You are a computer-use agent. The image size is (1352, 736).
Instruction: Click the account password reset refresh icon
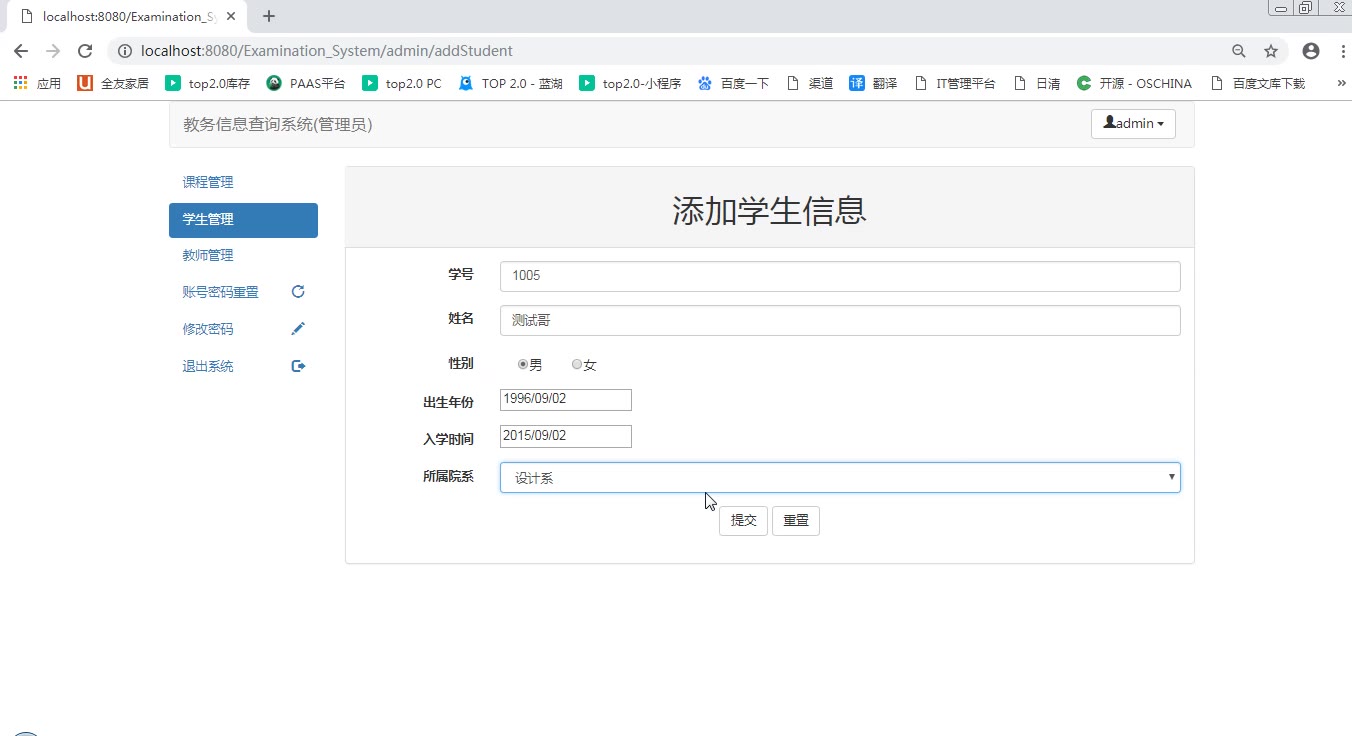coord(297,292)
